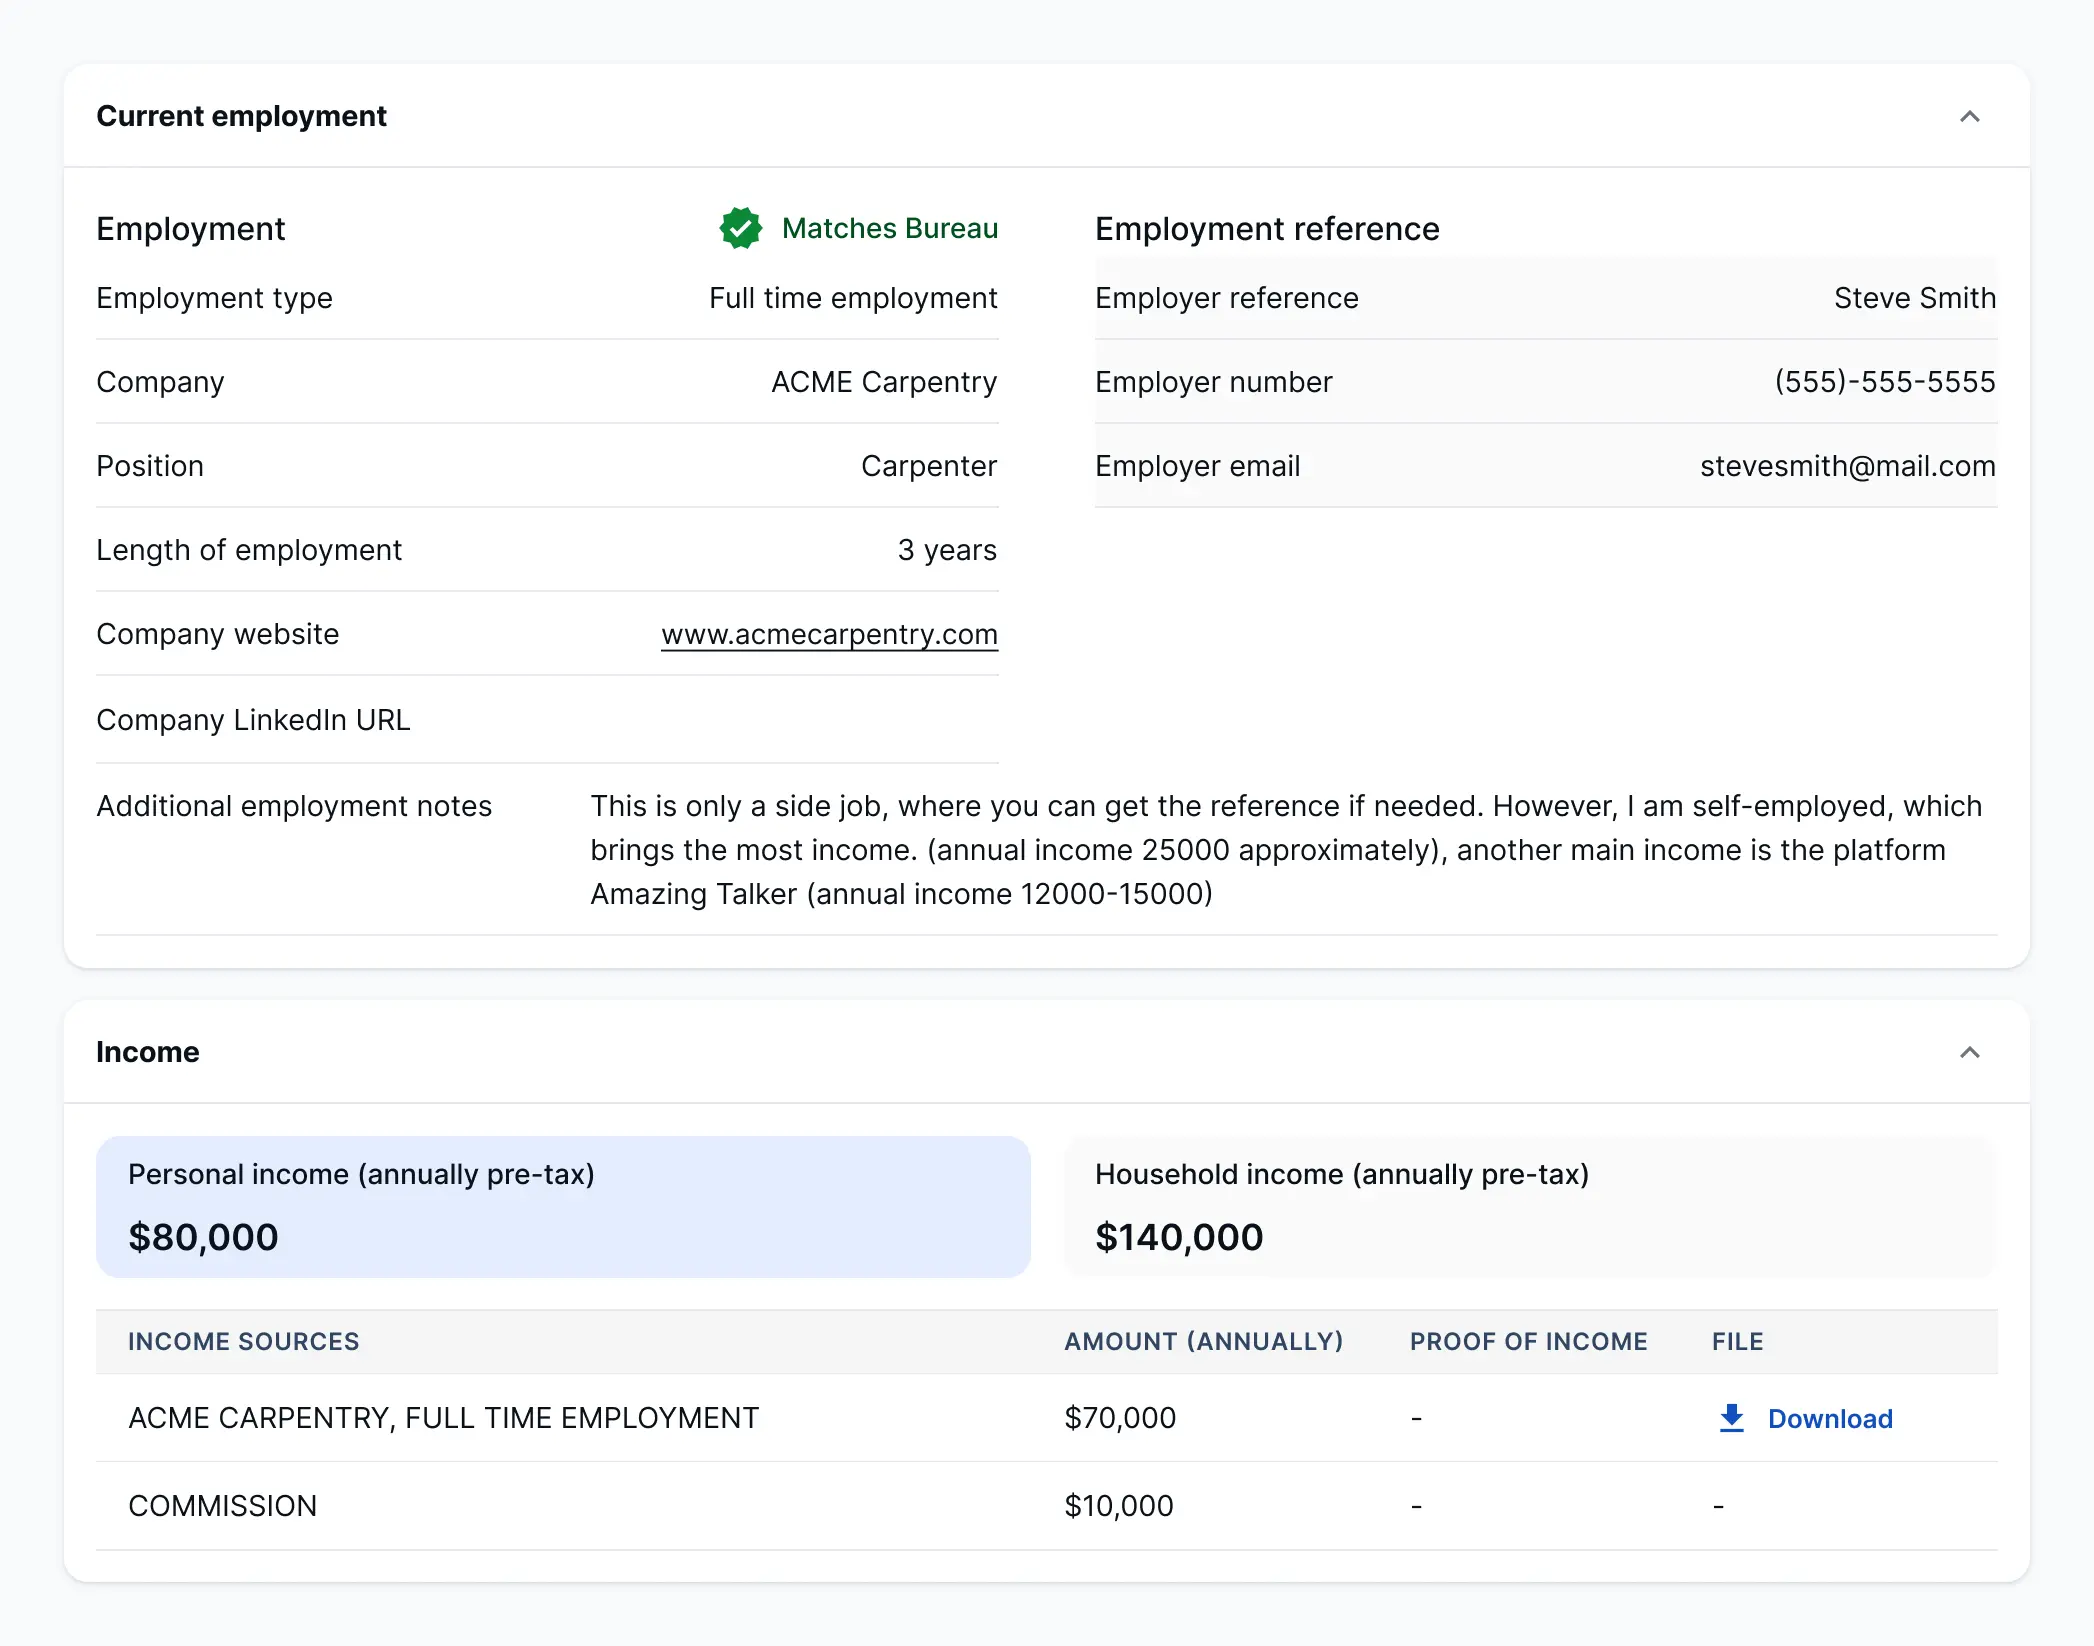Viewport: 2094px width, 1646px height.
Task: Click the Current employment header title
Action: 241,116
